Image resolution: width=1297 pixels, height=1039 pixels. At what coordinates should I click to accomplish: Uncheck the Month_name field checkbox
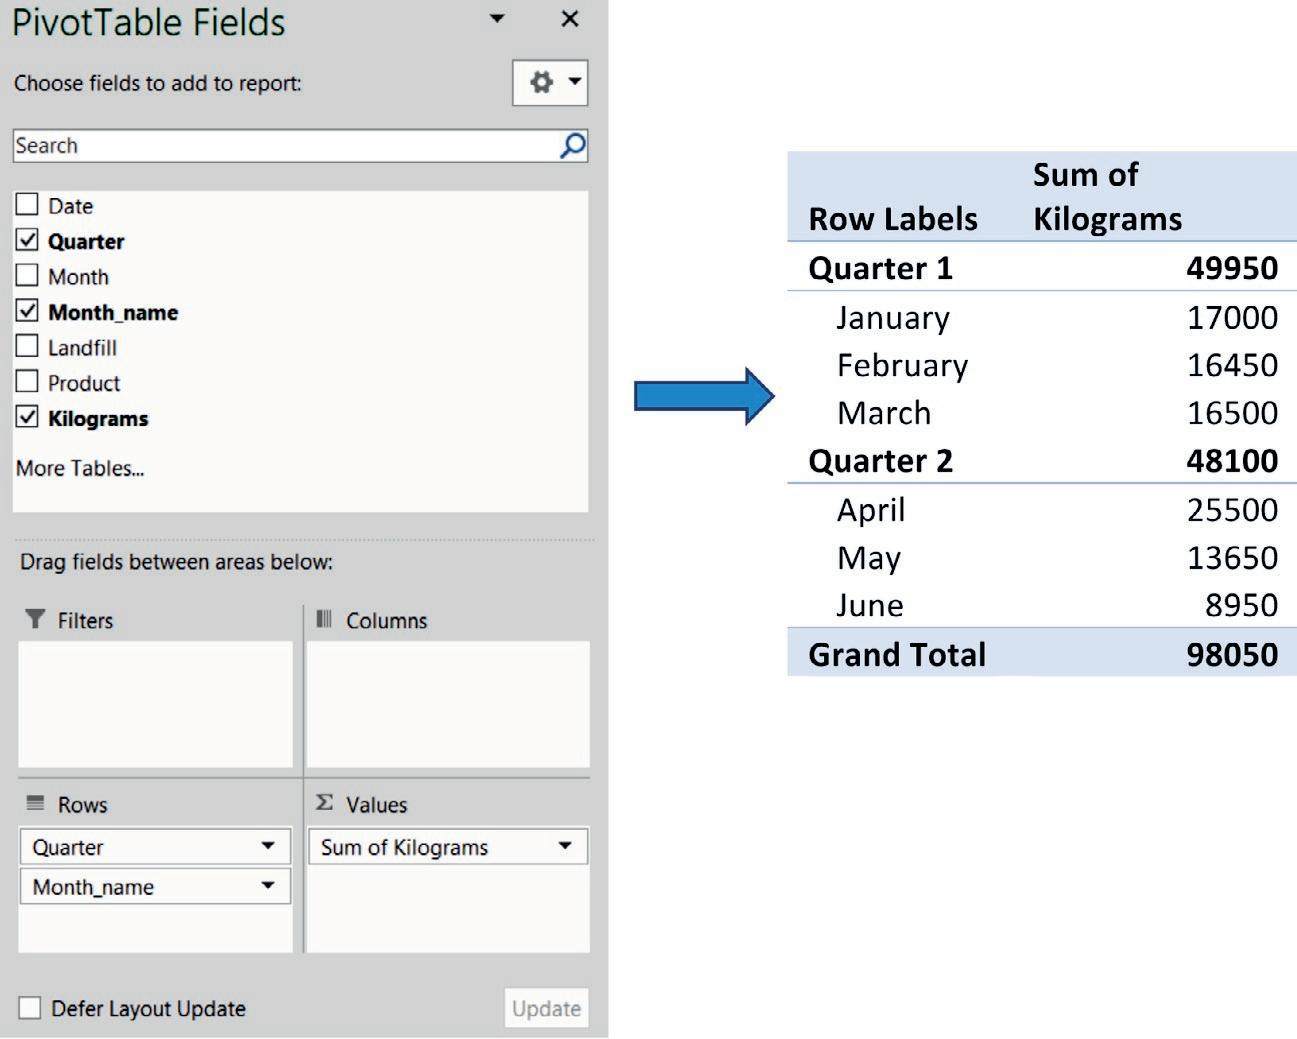point(27,311)
